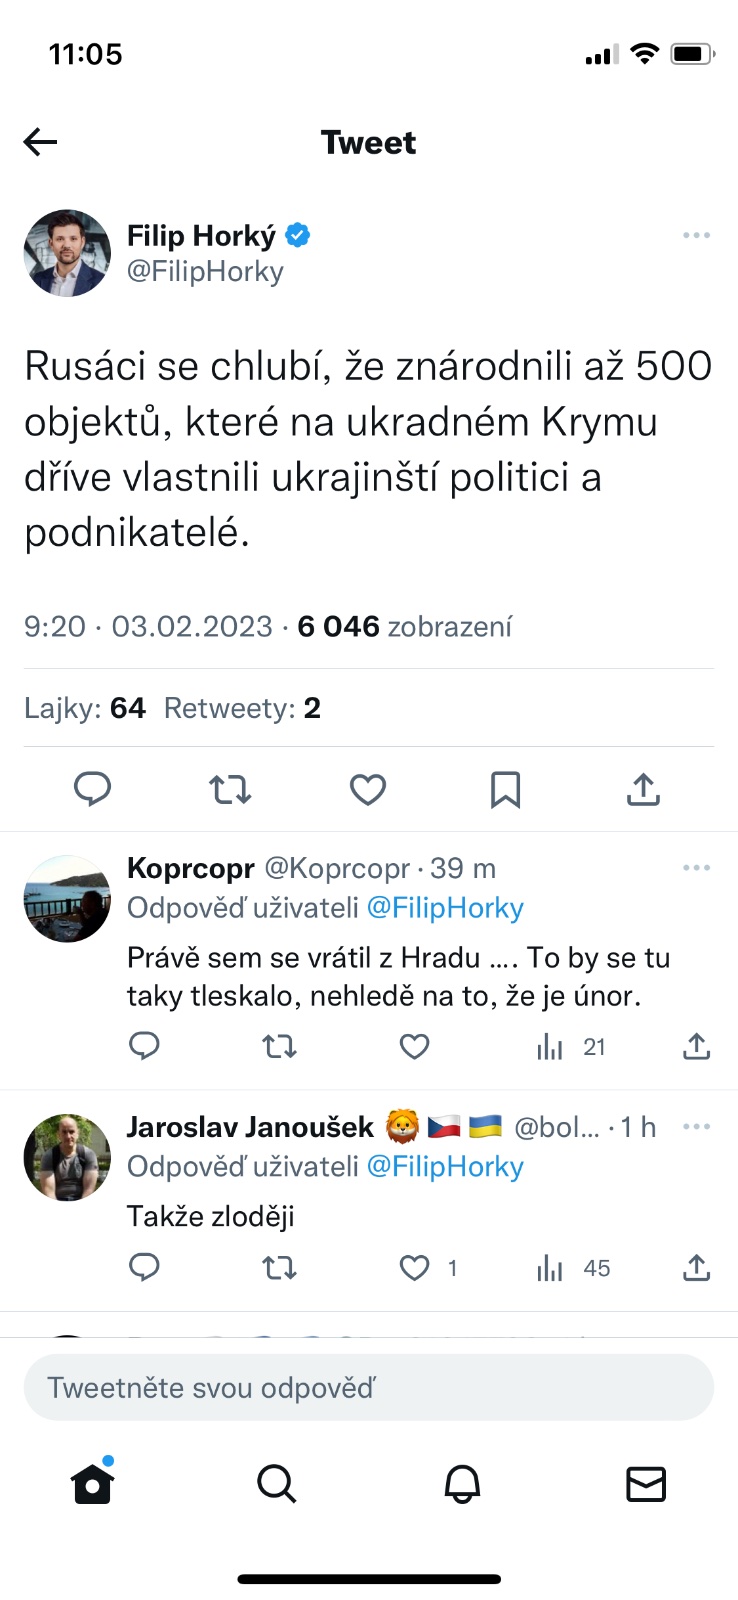The width and height of the screenshot is (738, 1600).
Task: Open Notifications bell icon
Action: click(462, 1484)
